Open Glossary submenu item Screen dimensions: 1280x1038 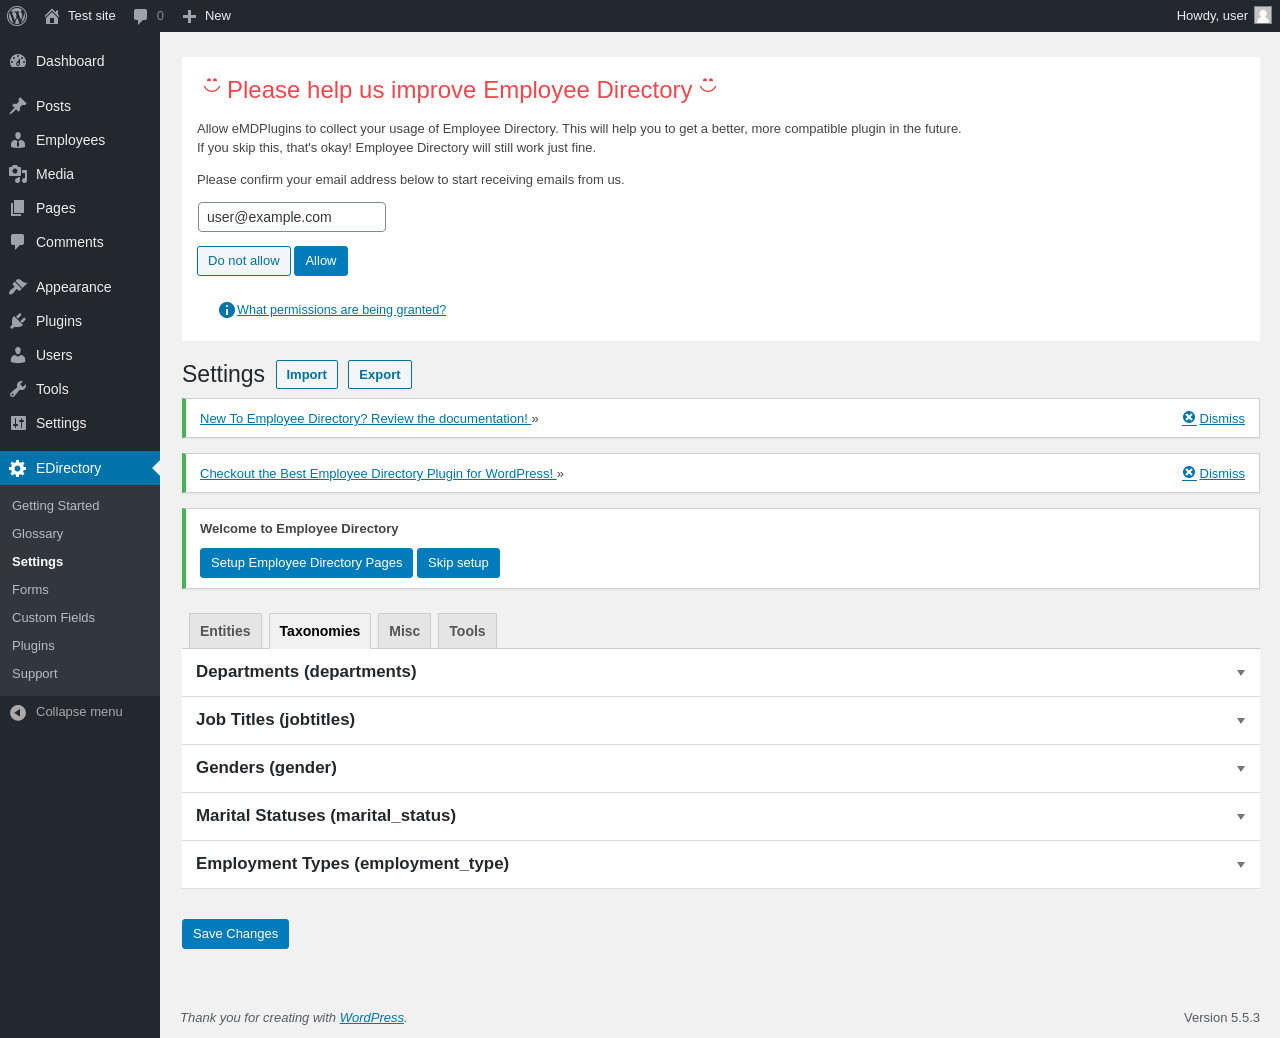[37, 534]
